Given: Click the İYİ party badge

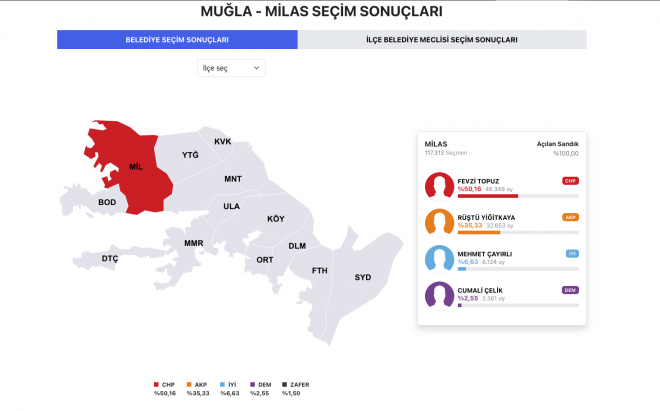Looking at the screenshot, I should click(572, 253).
